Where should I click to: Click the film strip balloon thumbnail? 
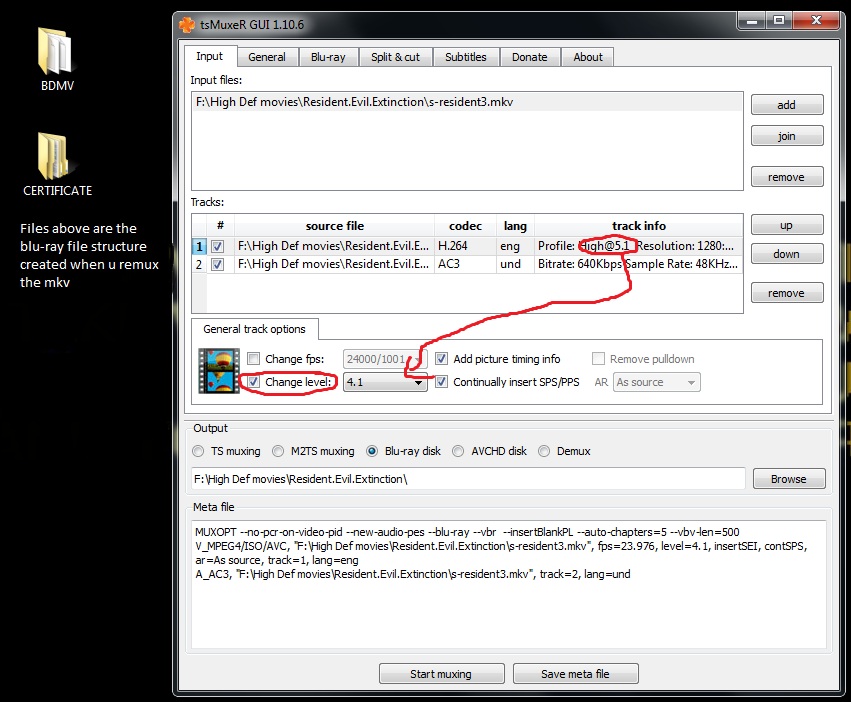(219, 370)
